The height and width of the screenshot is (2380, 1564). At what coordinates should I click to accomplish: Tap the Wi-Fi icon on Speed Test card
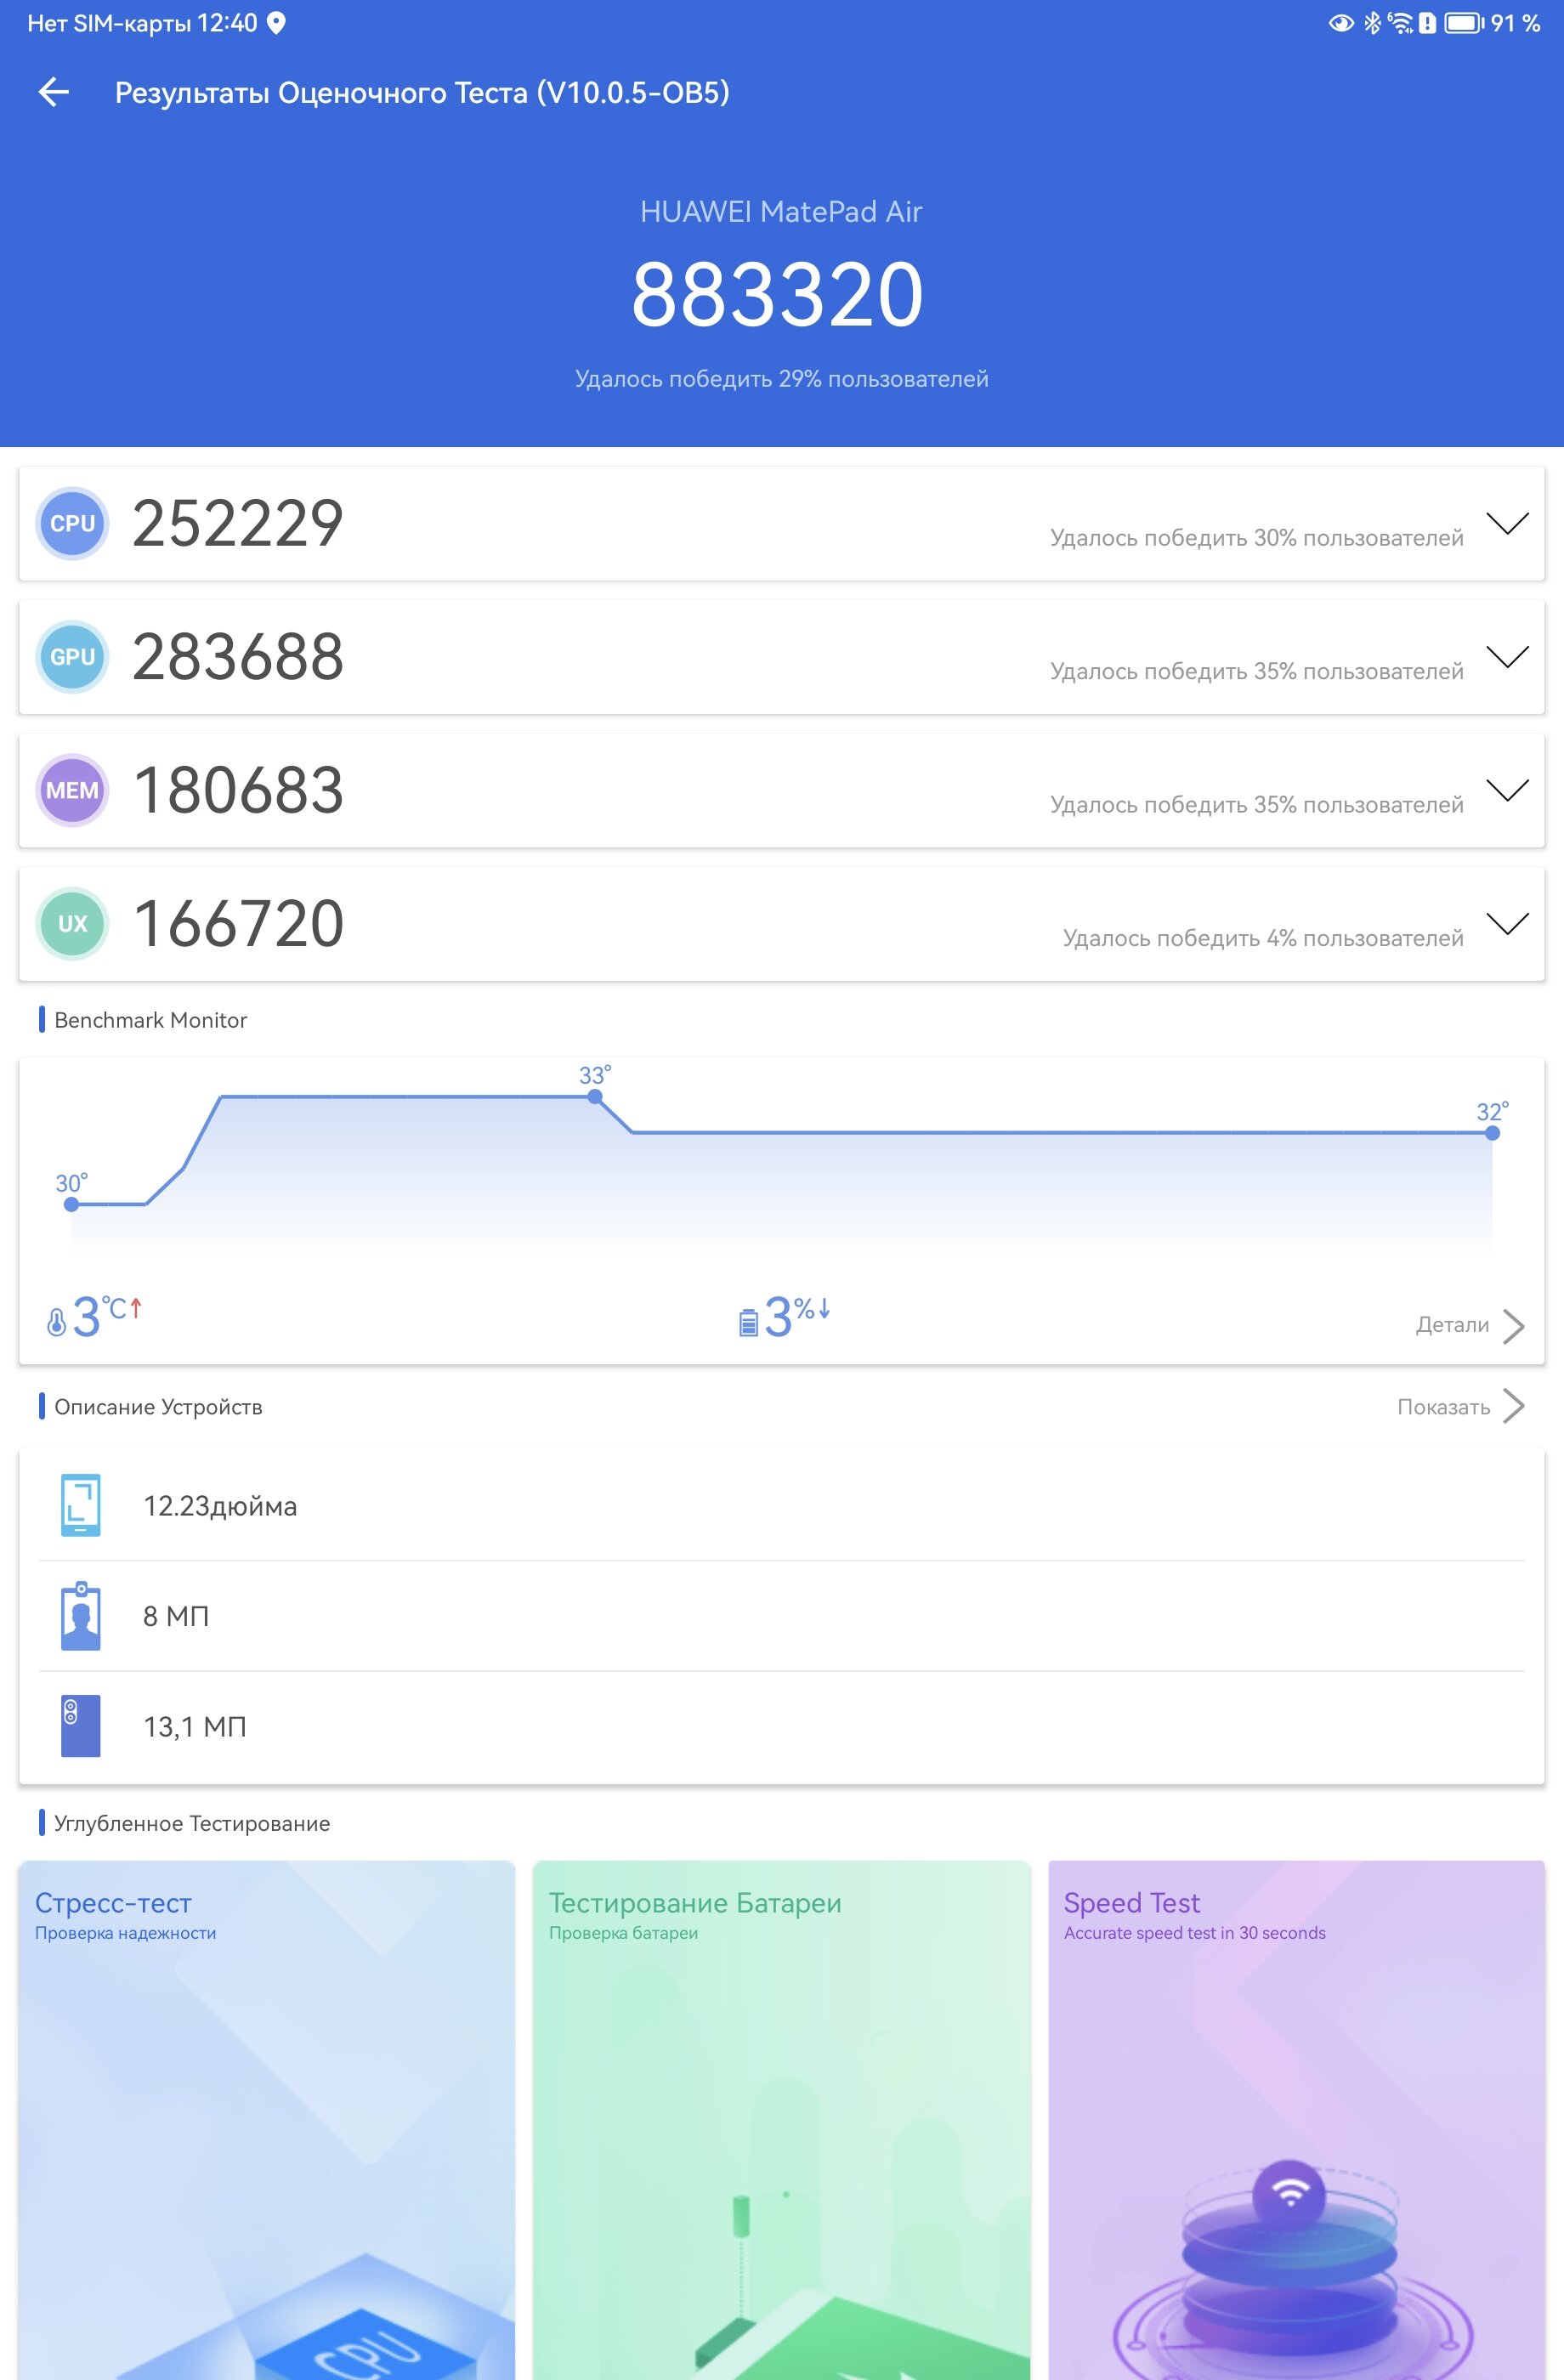pyautogui.click(x=1289, y=2194)
